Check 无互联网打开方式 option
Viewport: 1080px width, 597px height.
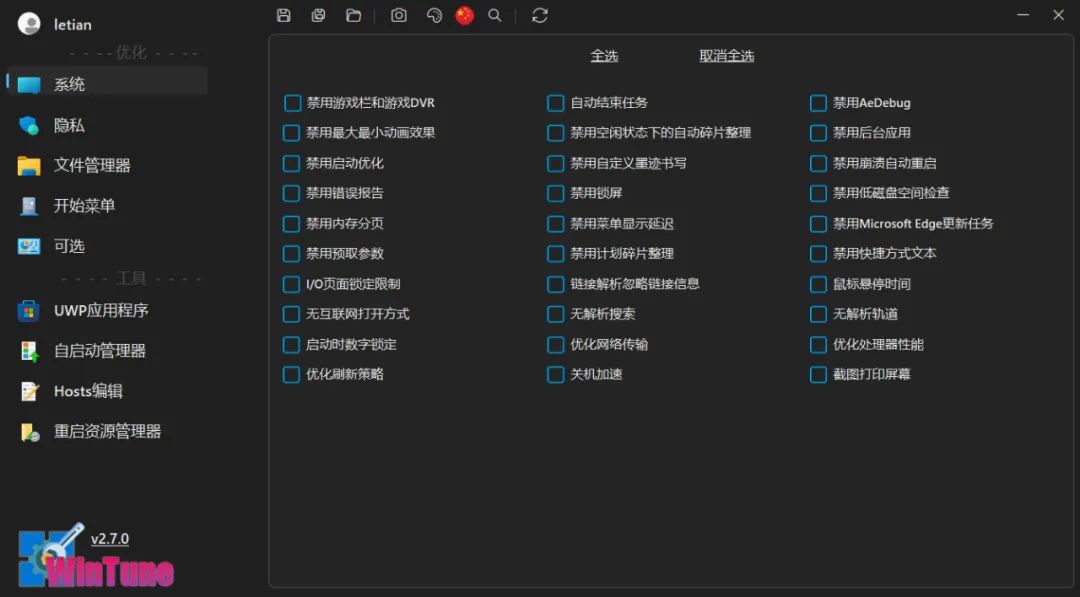point(292,314)
